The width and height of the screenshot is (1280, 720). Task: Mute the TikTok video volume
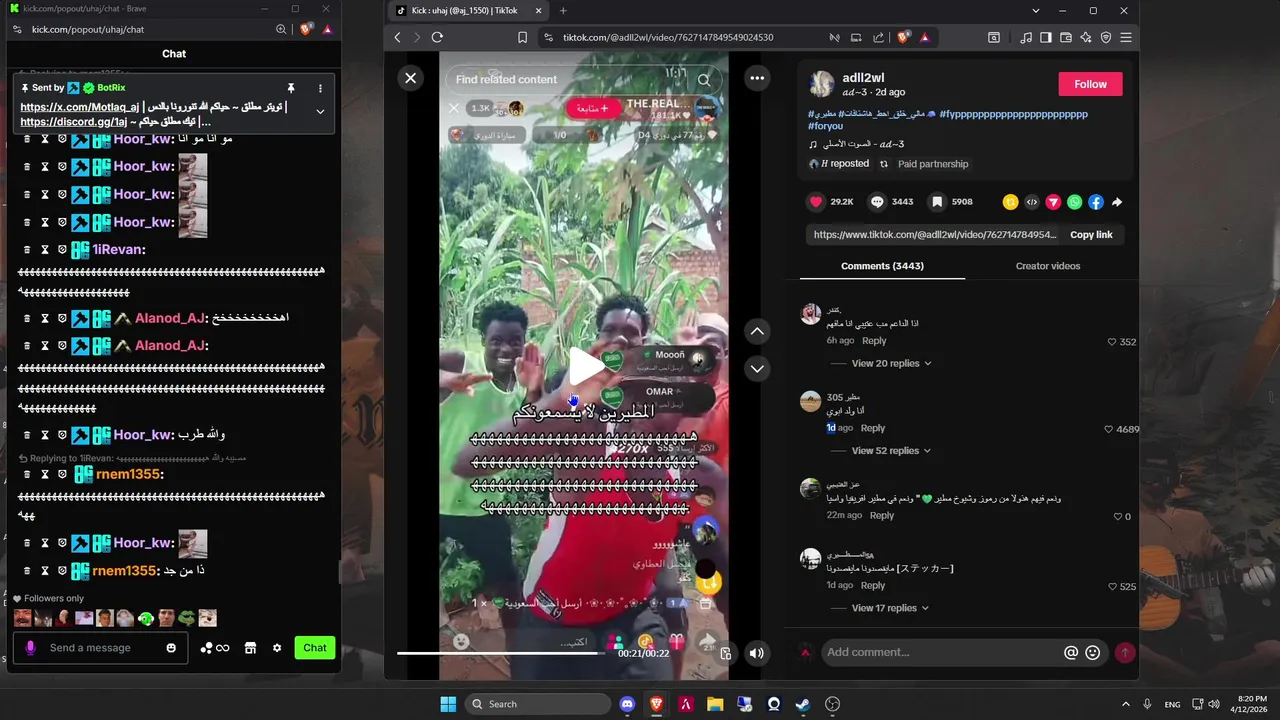pyautogui.click(x=756, y=653)
